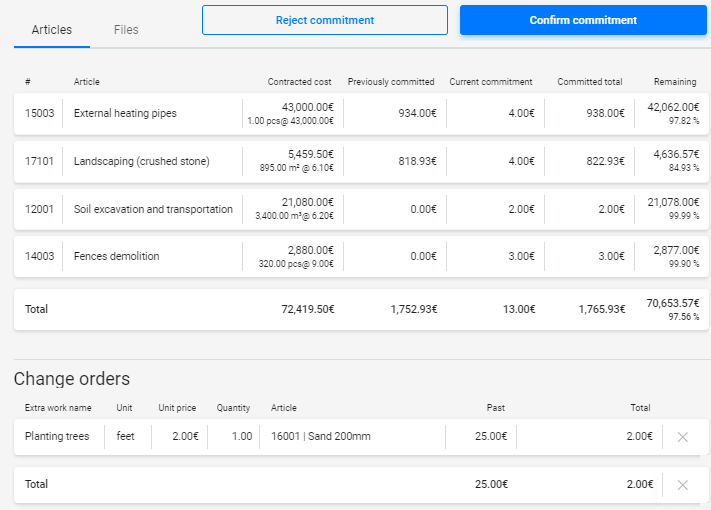The width and height of the screenshot is (711, 510).
Task: Click remaining amount 21,078.00€
Action: (x=673, y=202)
